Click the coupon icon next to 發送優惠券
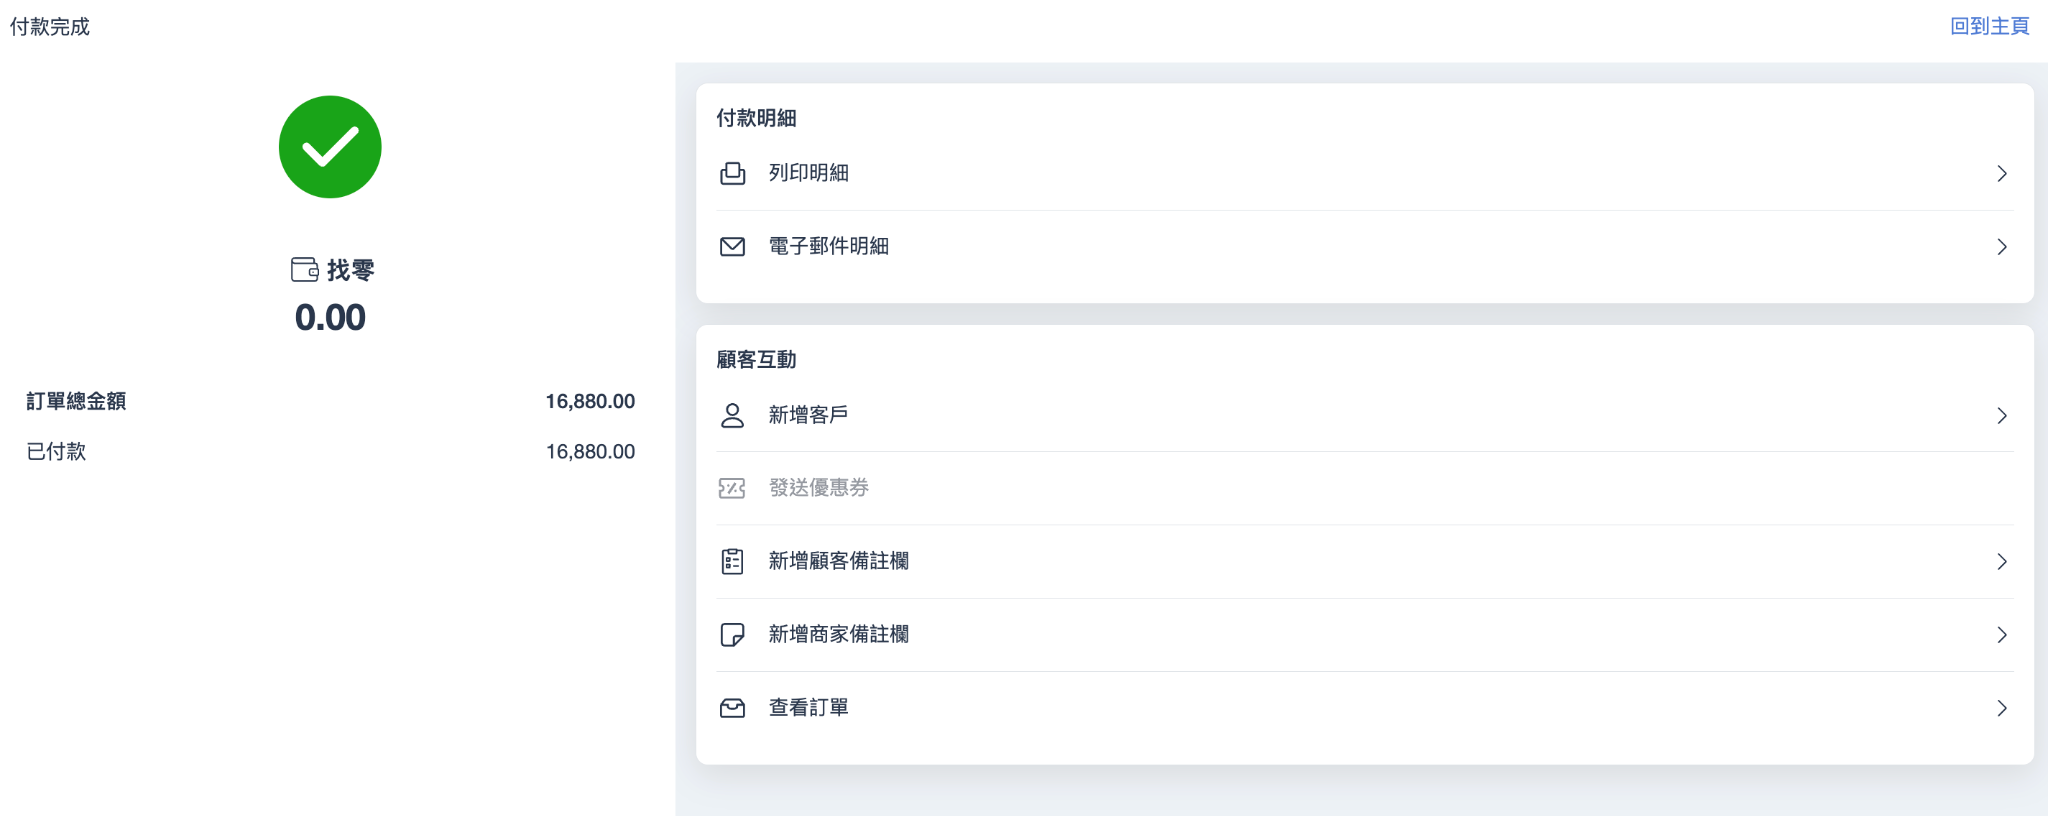 click(732, 488)
